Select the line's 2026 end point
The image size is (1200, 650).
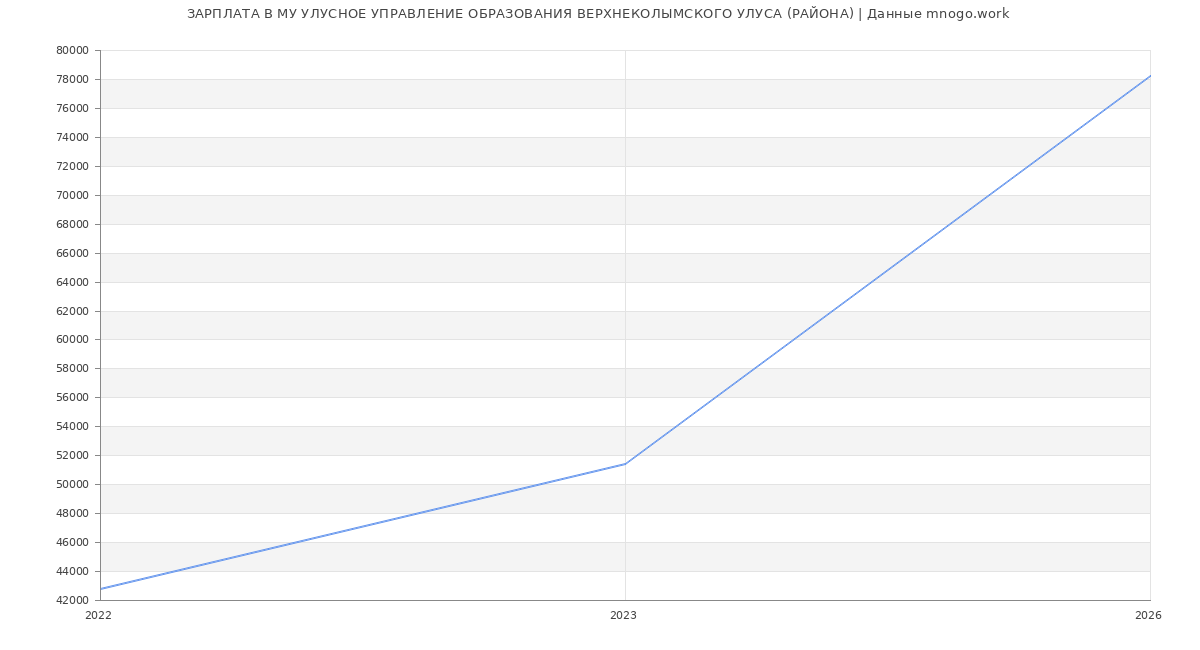pyautogui.click(x=1150, y=76)
